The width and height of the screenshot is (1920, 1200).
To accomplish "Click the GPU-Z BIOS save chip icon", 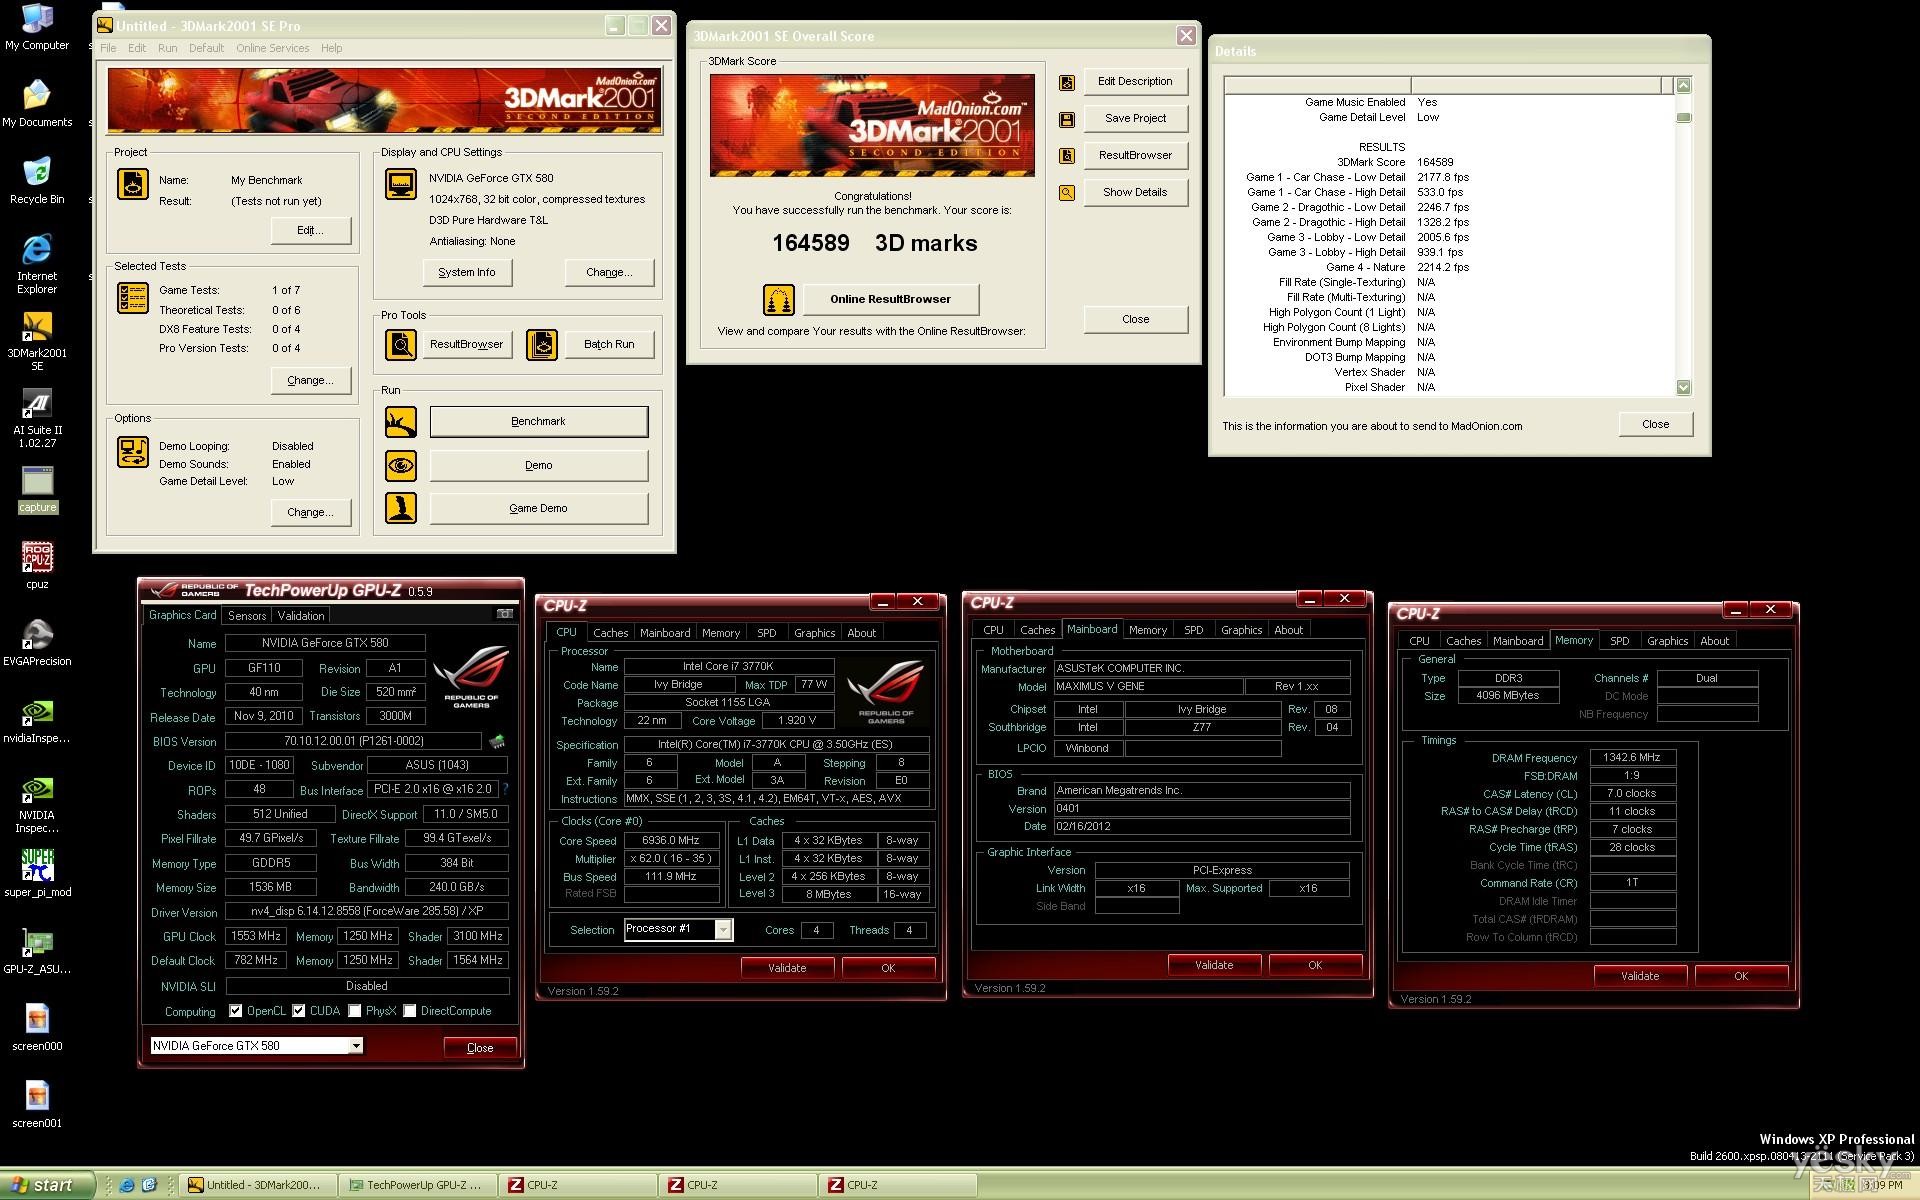I will (x=497, y=741).
